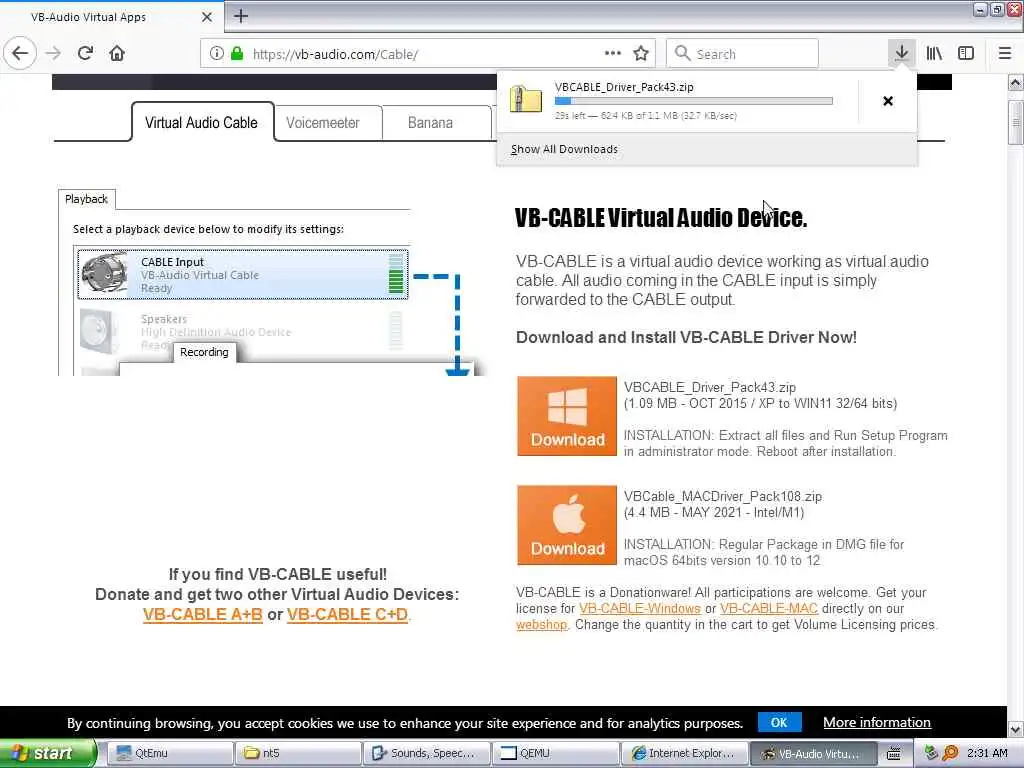Open page actions three-dot menu
The width and height of the screenshot is (1024, 768).
click(x=613, y=54)
